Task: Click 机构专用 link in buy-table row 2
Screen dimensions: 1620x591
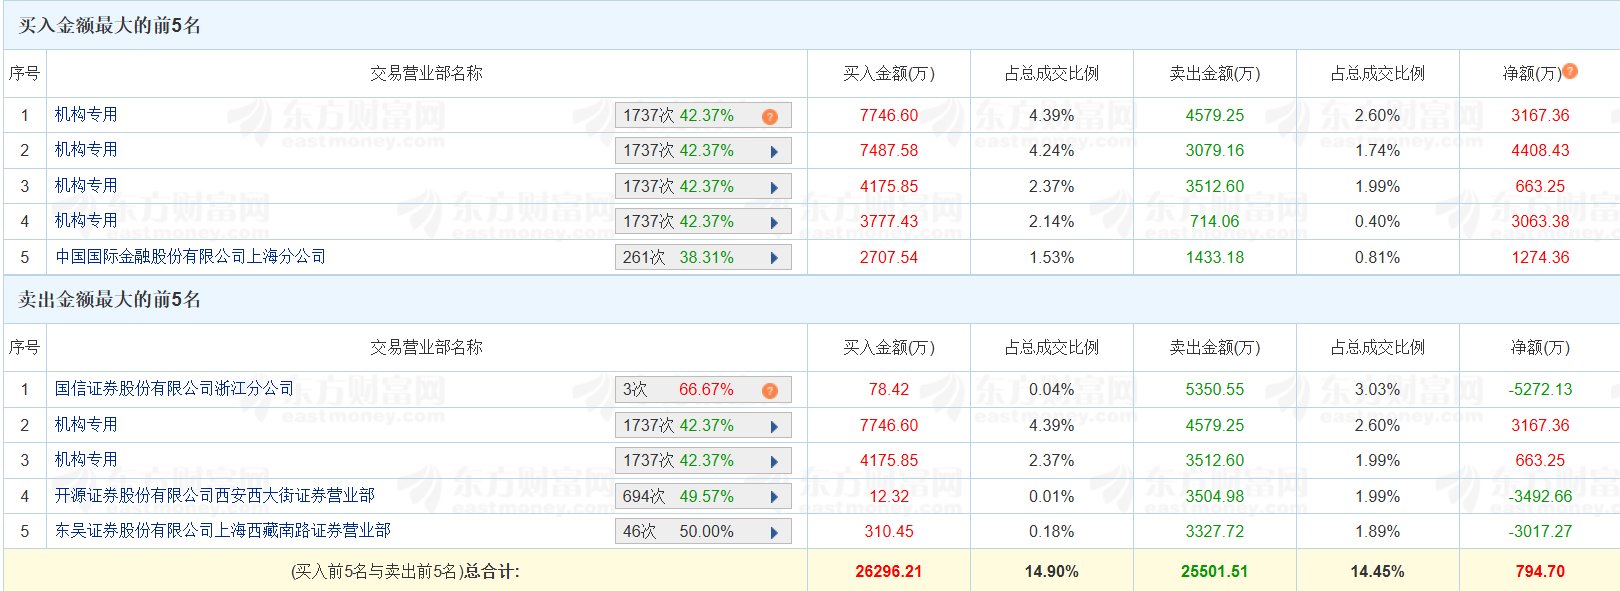Action: tap(86, 149)
